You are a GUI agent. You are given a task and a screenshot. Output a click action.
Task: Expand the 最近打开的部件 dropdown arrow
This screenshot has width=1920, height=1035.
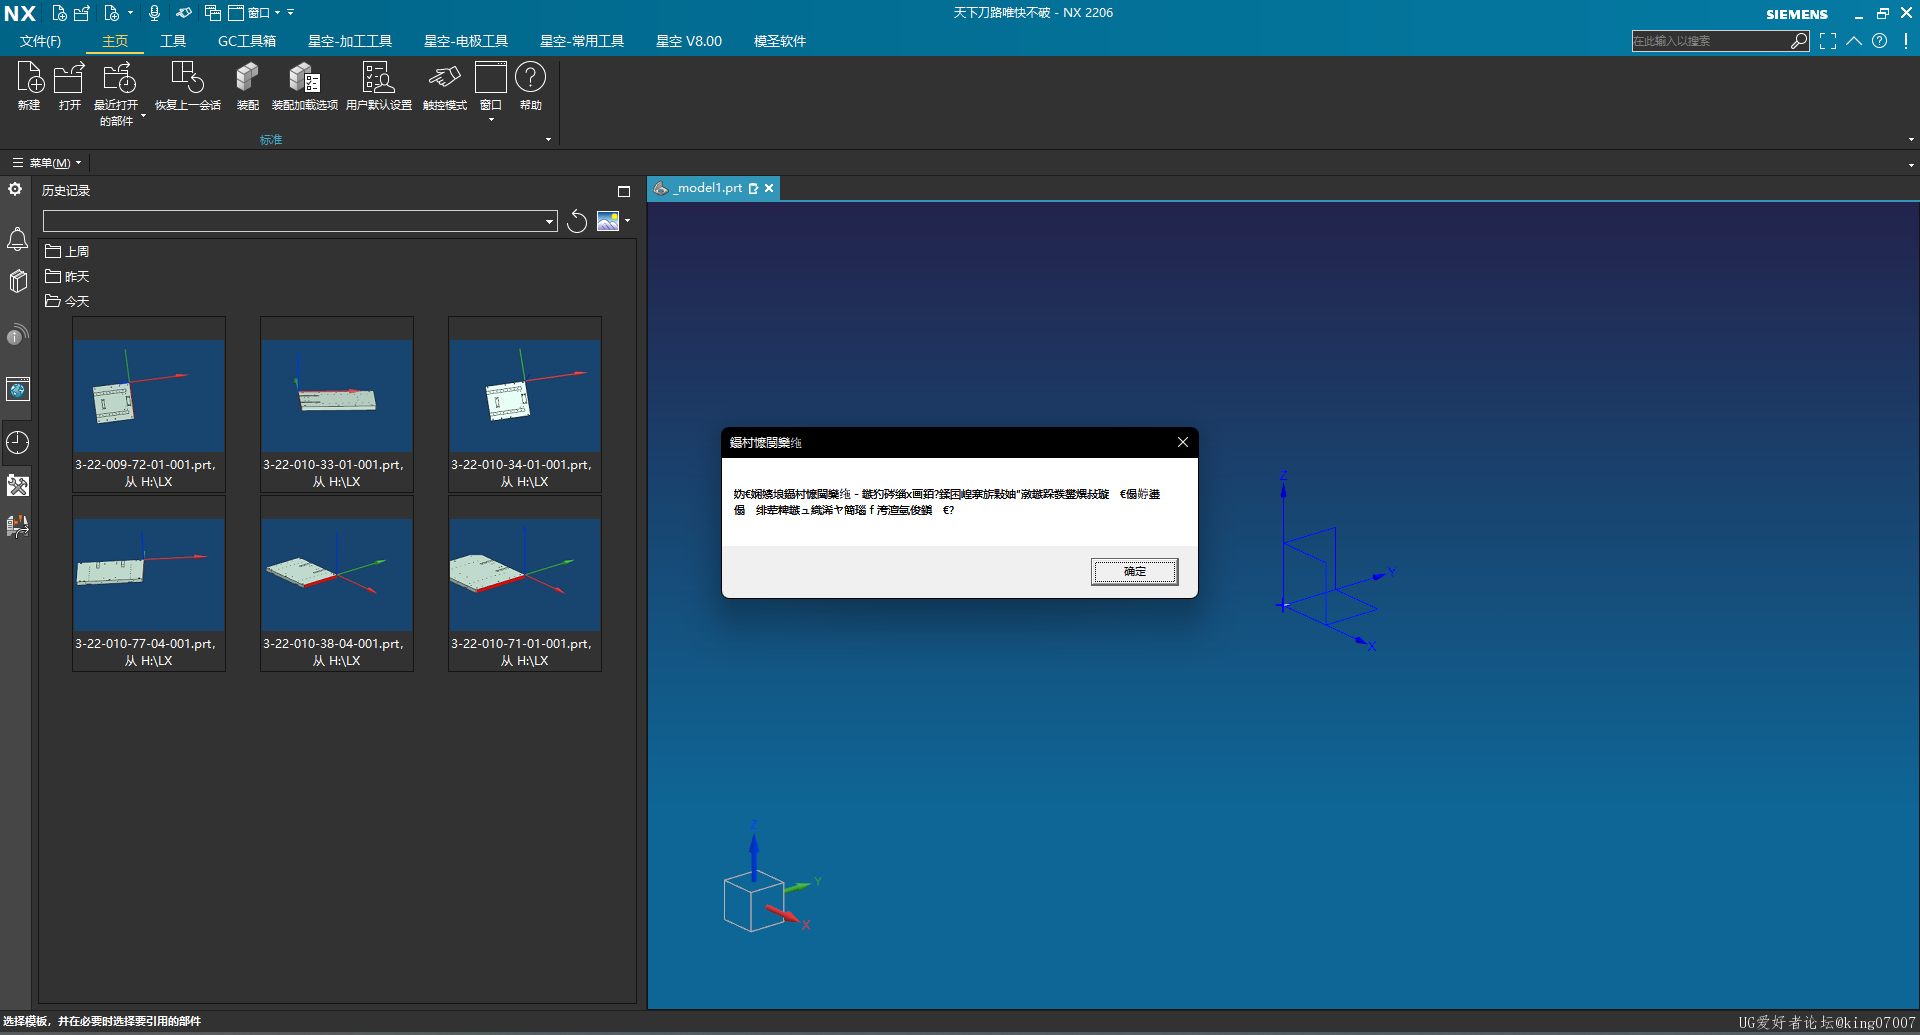[x=143, y=116]
